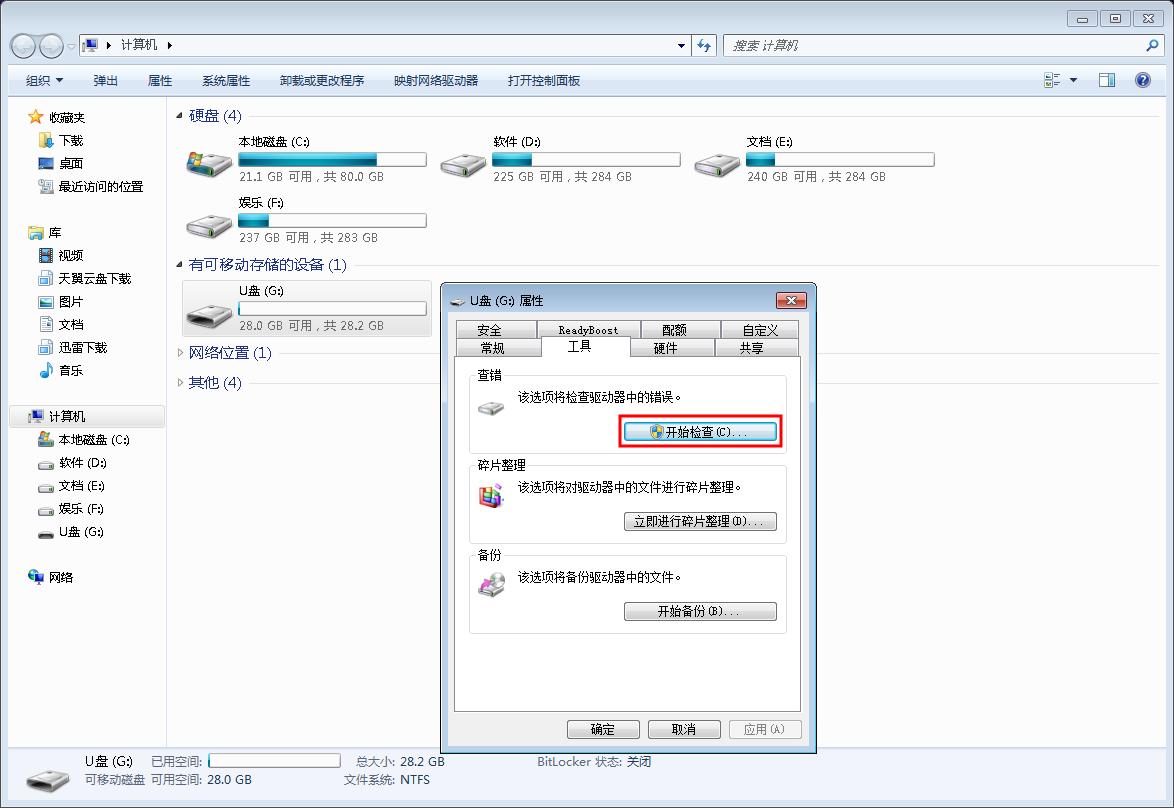
Task: Click the 立即进行碎片整理(D) button
Action: 700,521
